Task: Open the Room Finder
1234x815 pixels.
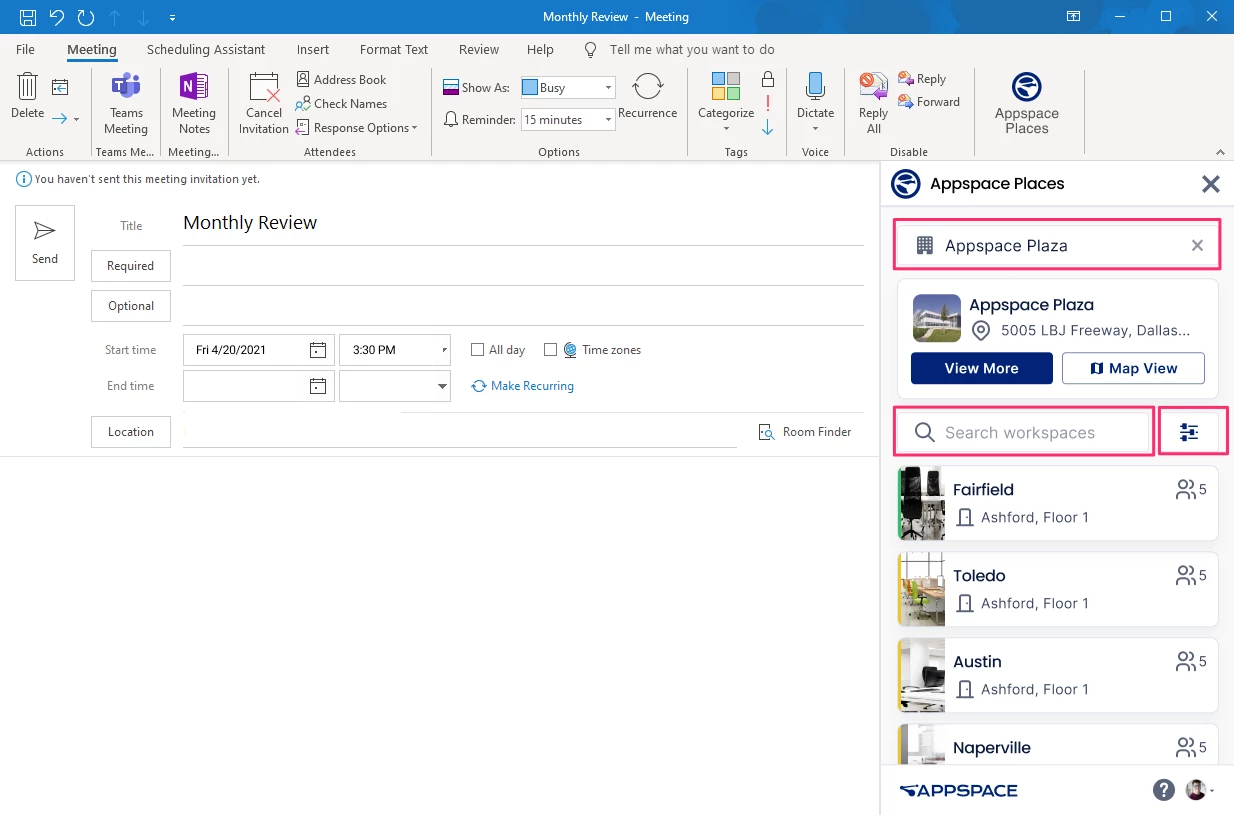Action: [805, 432]
